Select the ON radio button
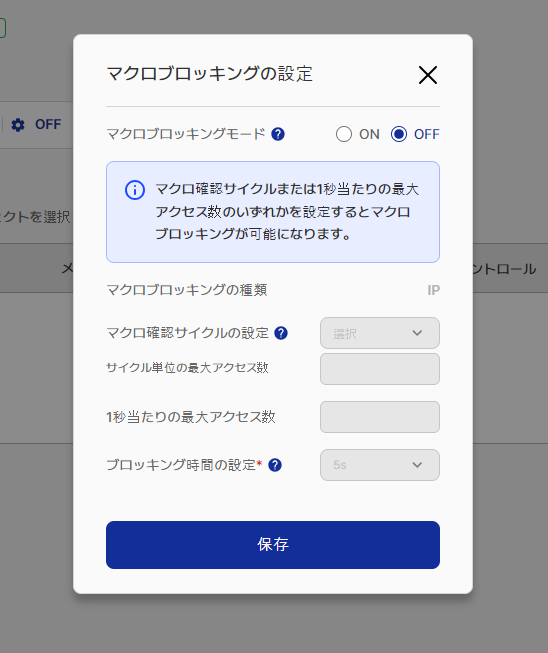The width and height of the screenshot is (548, 653). click(344, 134)
